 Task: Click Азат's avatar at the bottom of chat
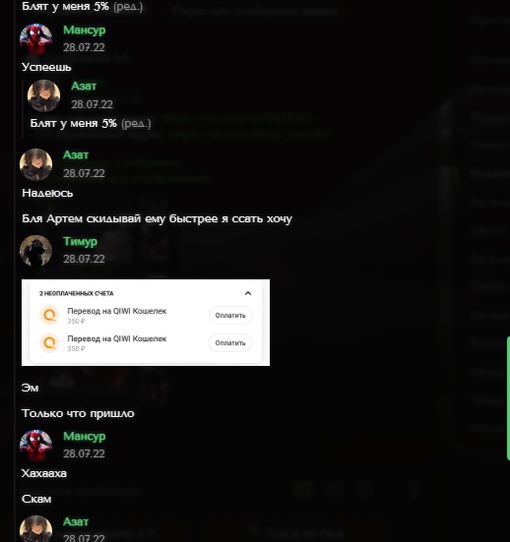coord(36,529)
